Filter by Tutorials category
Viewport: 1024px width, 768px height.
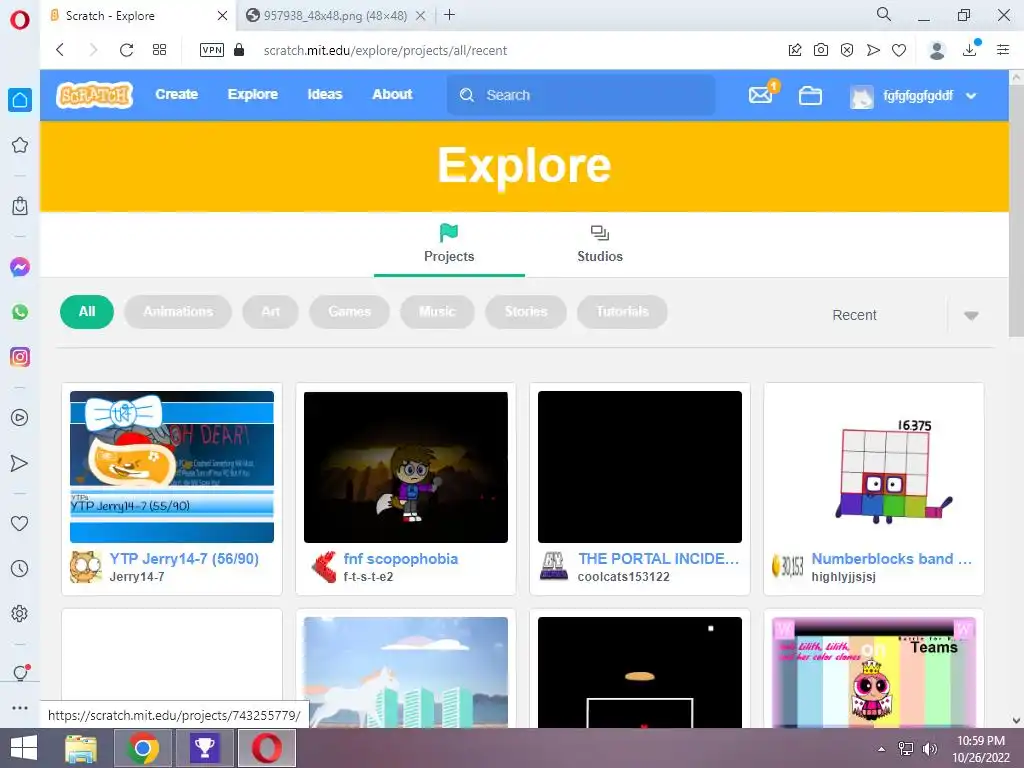622,312
